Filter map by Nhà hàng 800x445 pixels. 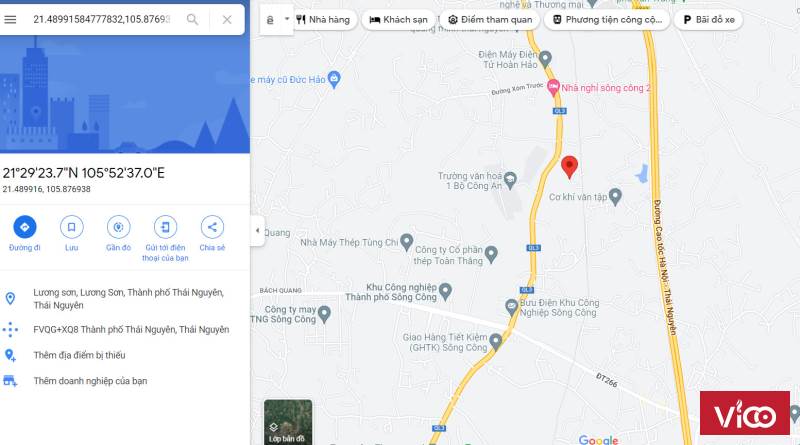click(323, 19)
